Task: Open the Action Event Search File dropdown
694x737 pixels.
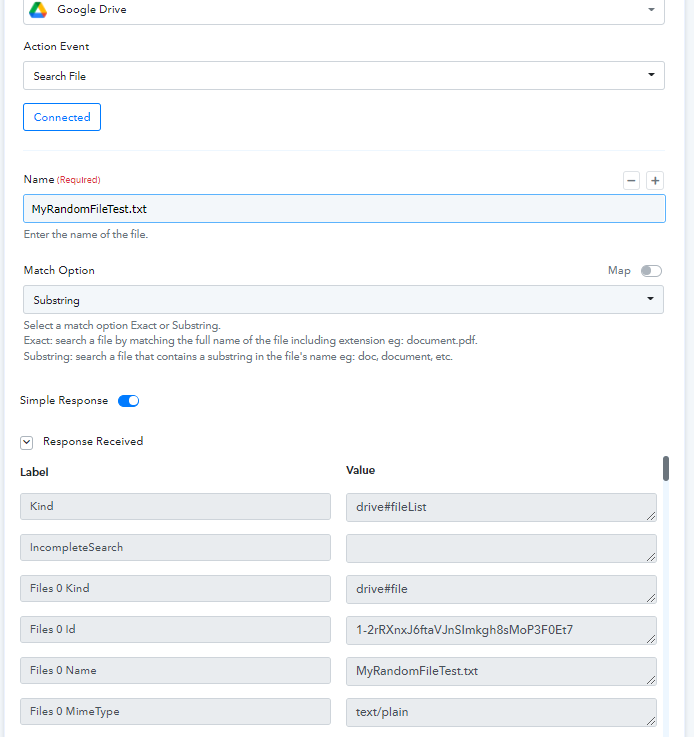Action: (x=343, y=76)
